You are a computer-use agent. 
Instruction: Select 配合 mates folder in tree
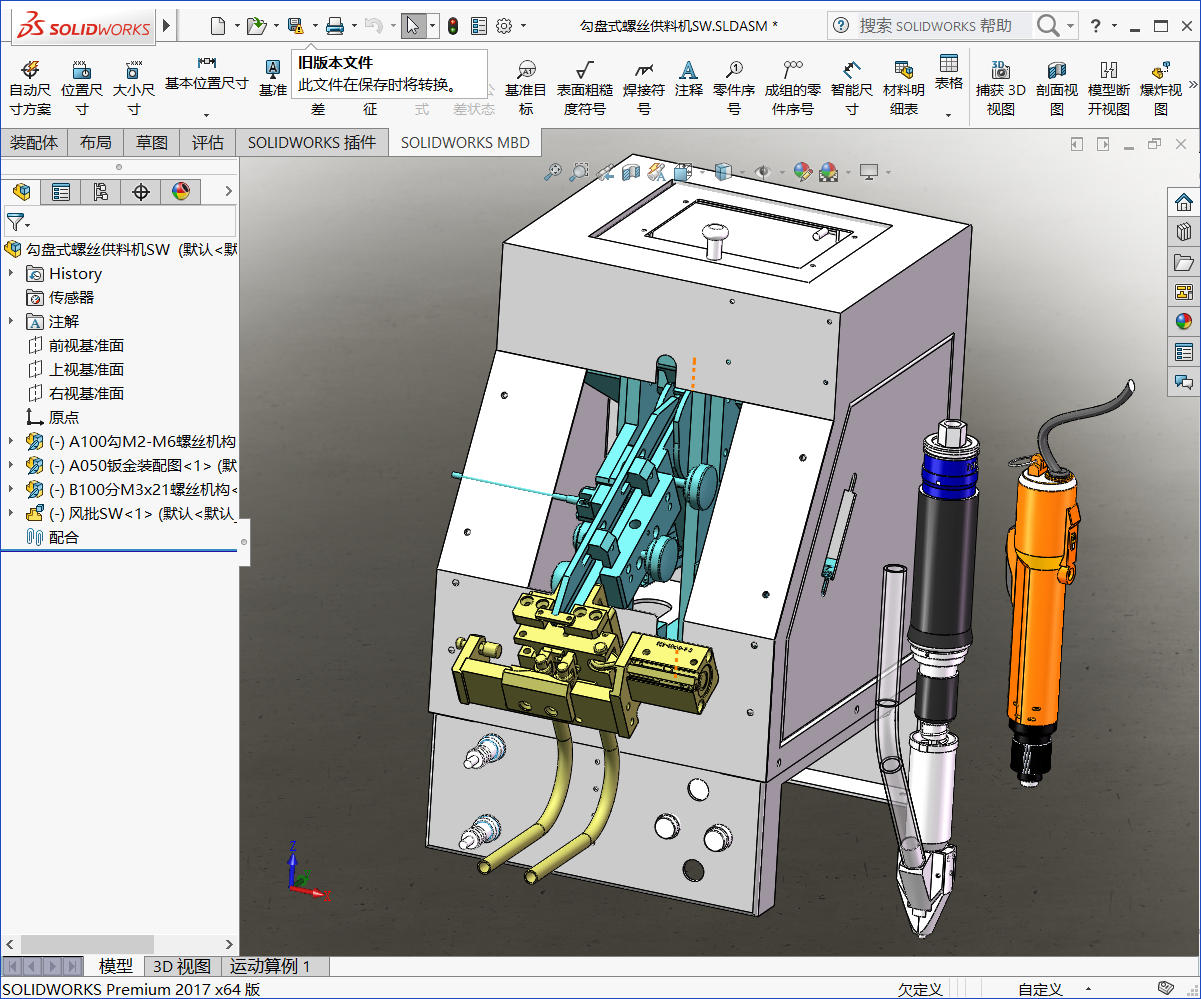[x=64, y=537]
